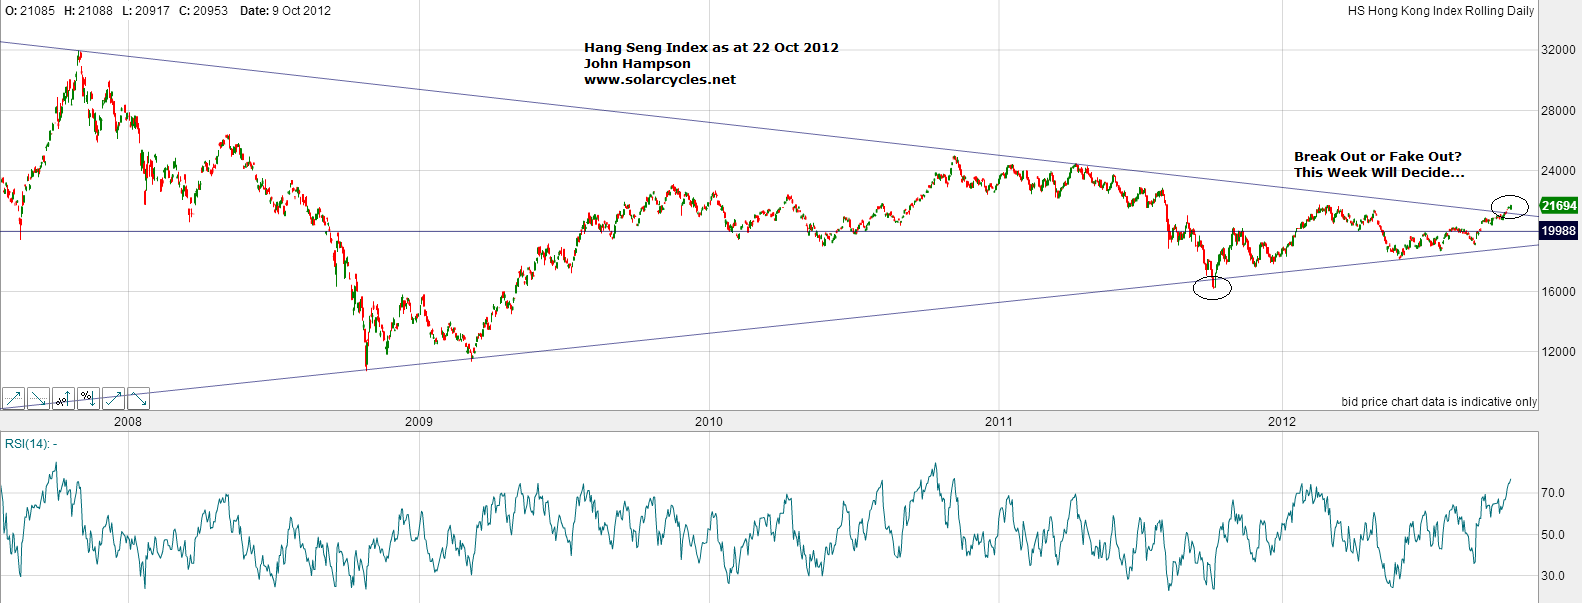1582x603 pixels.
Task: Click the 'Break Out or Fake Out?' annotation
Action: tap(1377, 157)
